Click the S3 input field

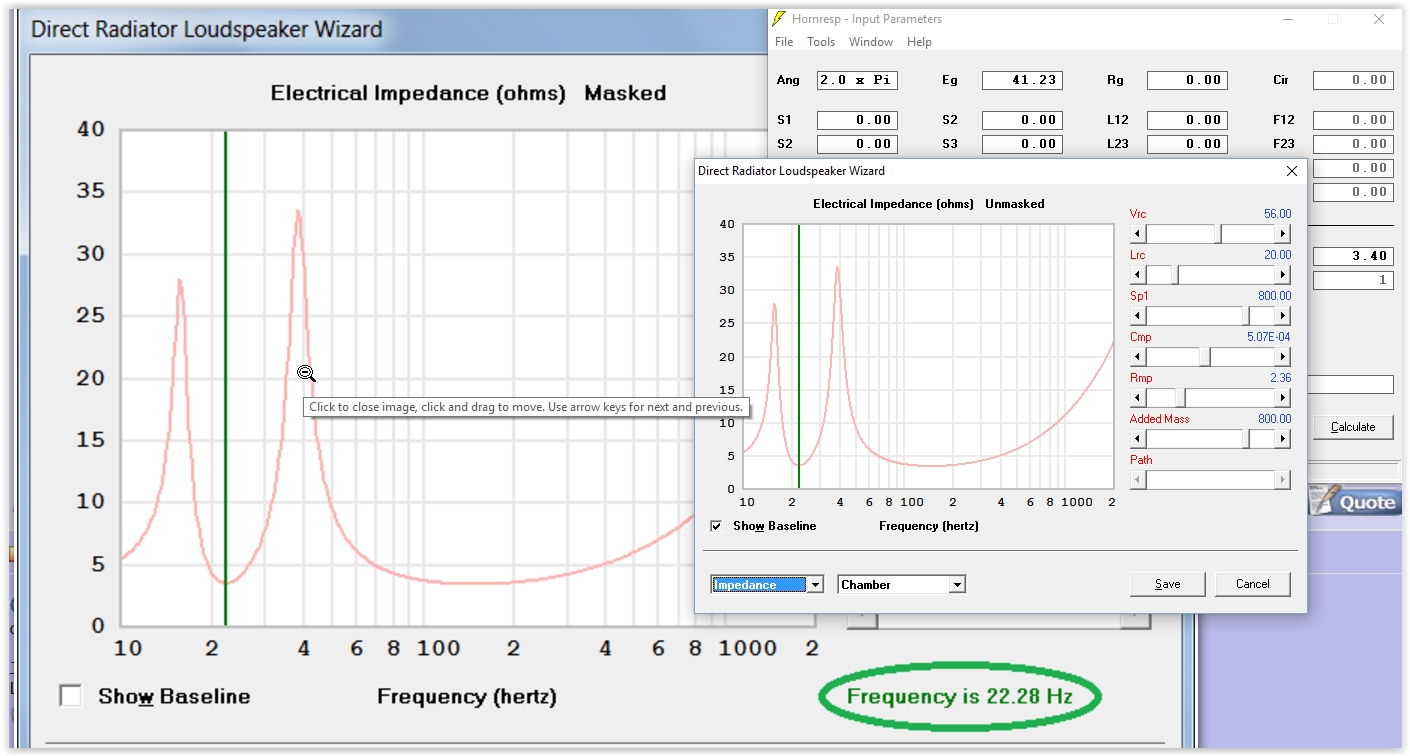point(1022,144)
